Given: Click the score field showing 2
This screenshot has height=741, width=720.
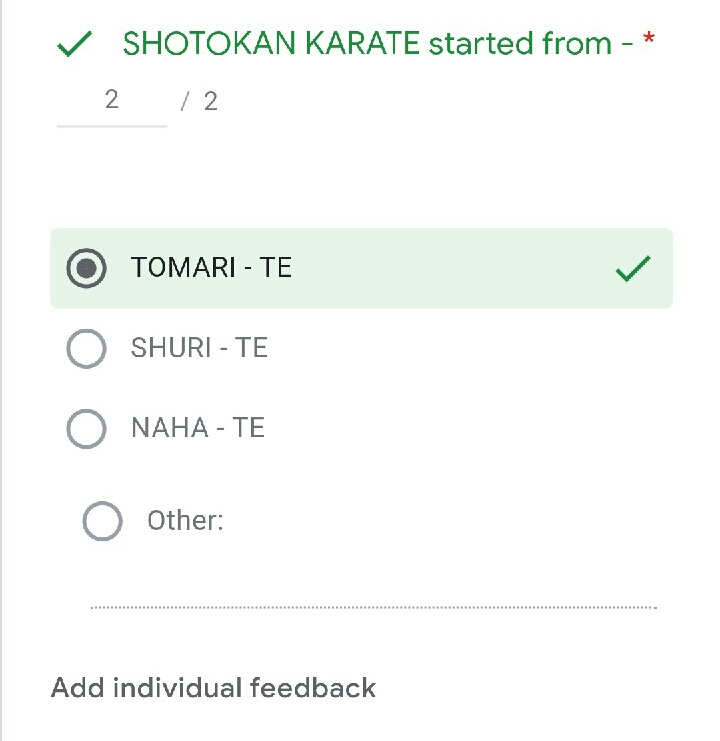Looking at the screenshot, I should [x=111, y=100].
